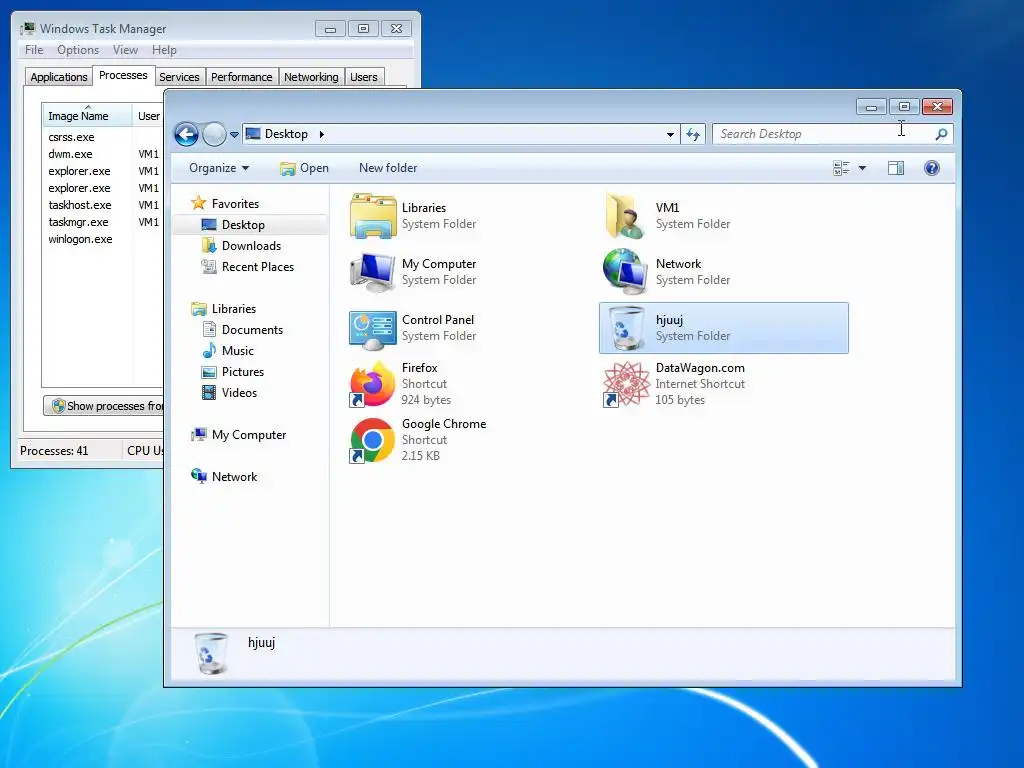Click the search magnifier icon
Image resolution: width=1024 pixels, height=768 pixels.
click(941, 135)
